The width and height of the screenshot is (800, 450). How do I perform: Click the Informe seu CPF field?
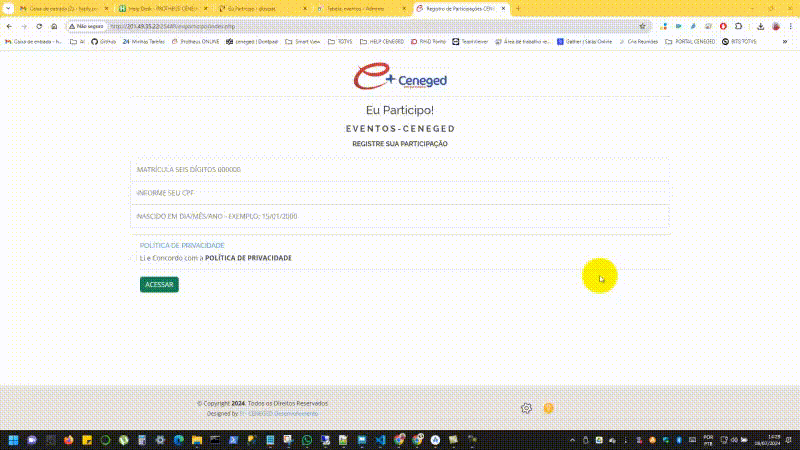click(400, 193)
